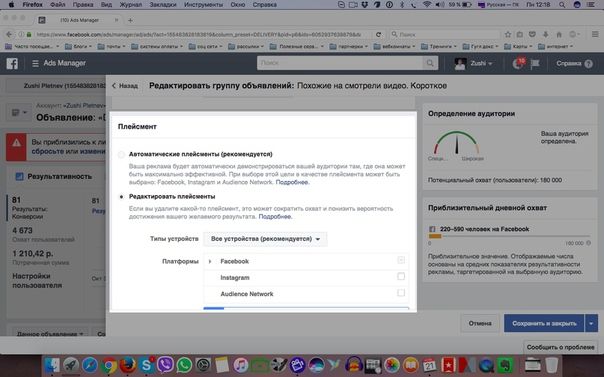Reload the page with the refresh icon
Screen dimensions: 604x377
point(378,35)
